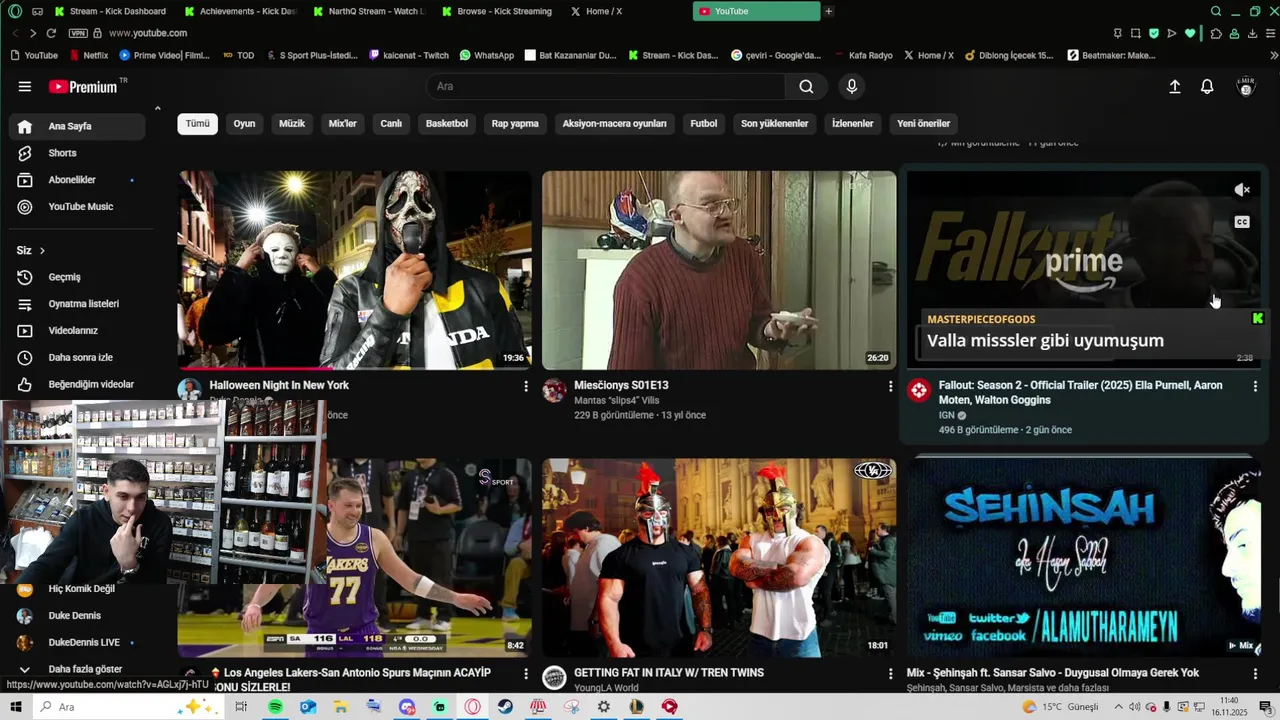The height and width of the screenshot is (720, 1280).
Task: Click the YouTube search field
Action: coord(606,86)
